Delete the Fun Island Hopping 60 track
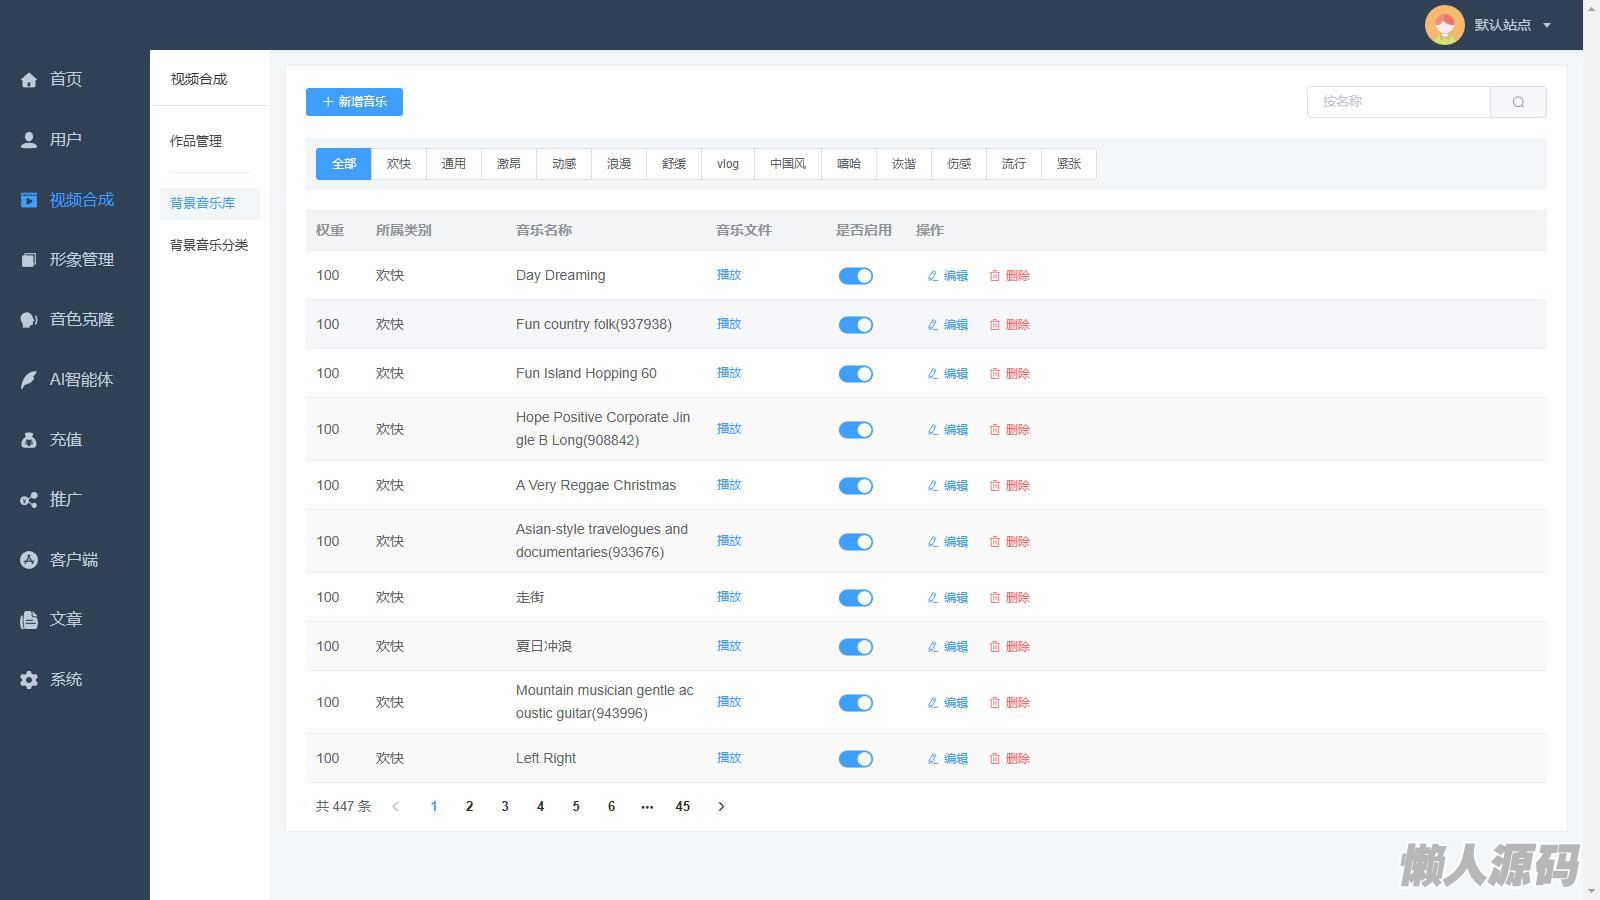The height and width of the screenshot is (900, 1600). click(x=1009, y=374)
